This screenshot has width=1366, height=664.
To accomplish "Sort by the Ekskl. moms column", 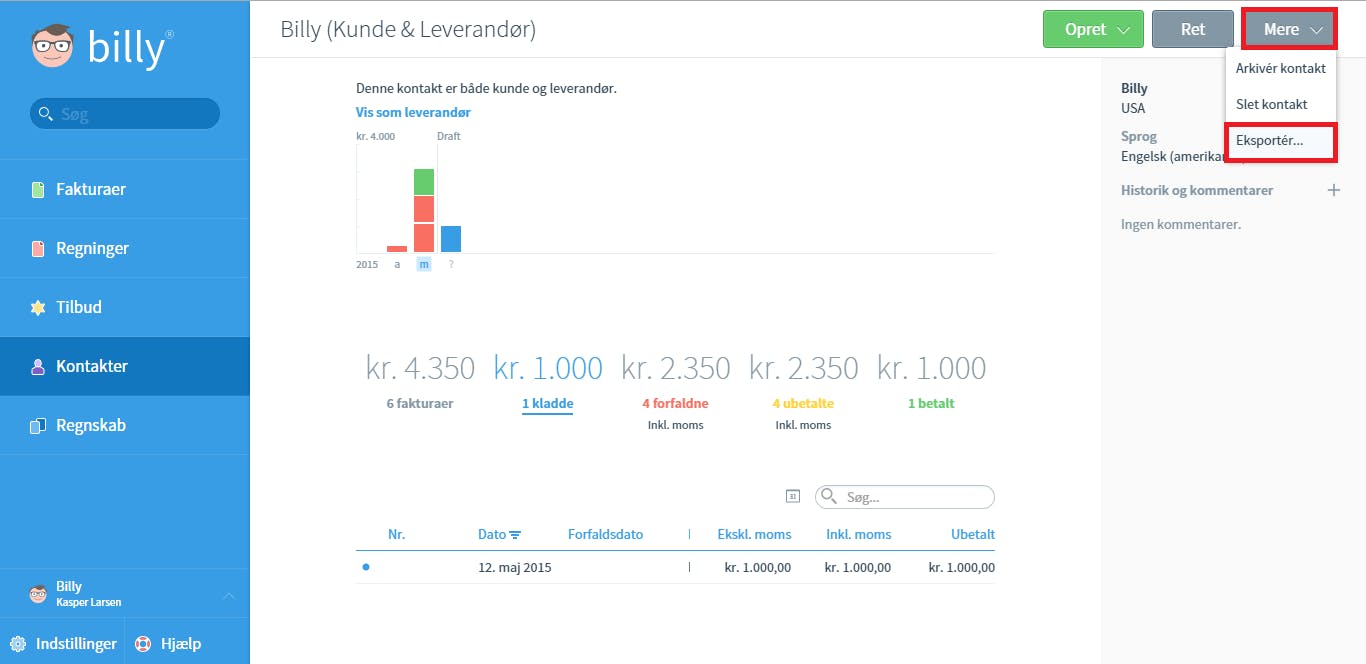I will 754,534.
